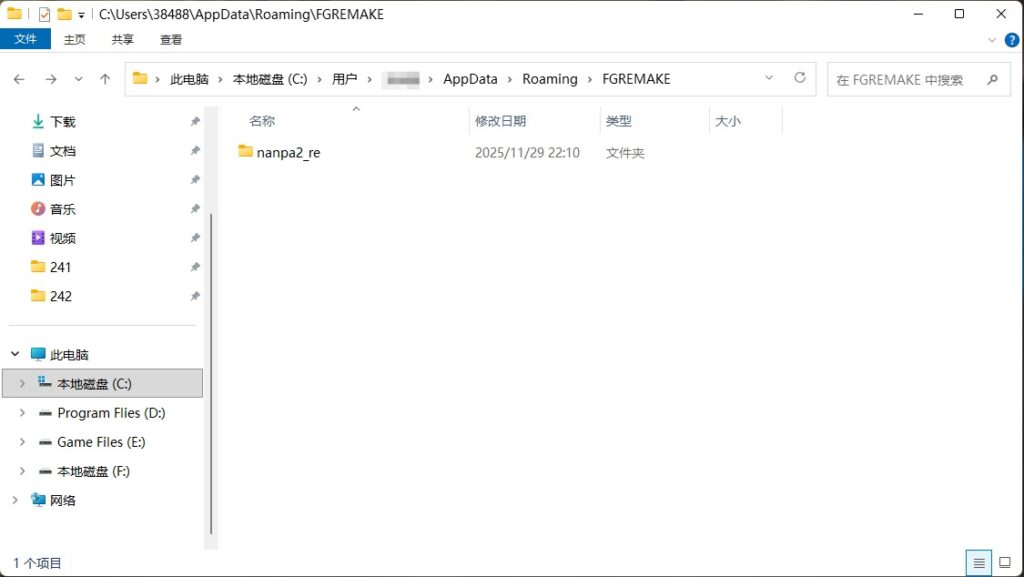1024x577 pixels.
Task: Select Game Files (E:) drive
Action: click(x=101, y=442)
